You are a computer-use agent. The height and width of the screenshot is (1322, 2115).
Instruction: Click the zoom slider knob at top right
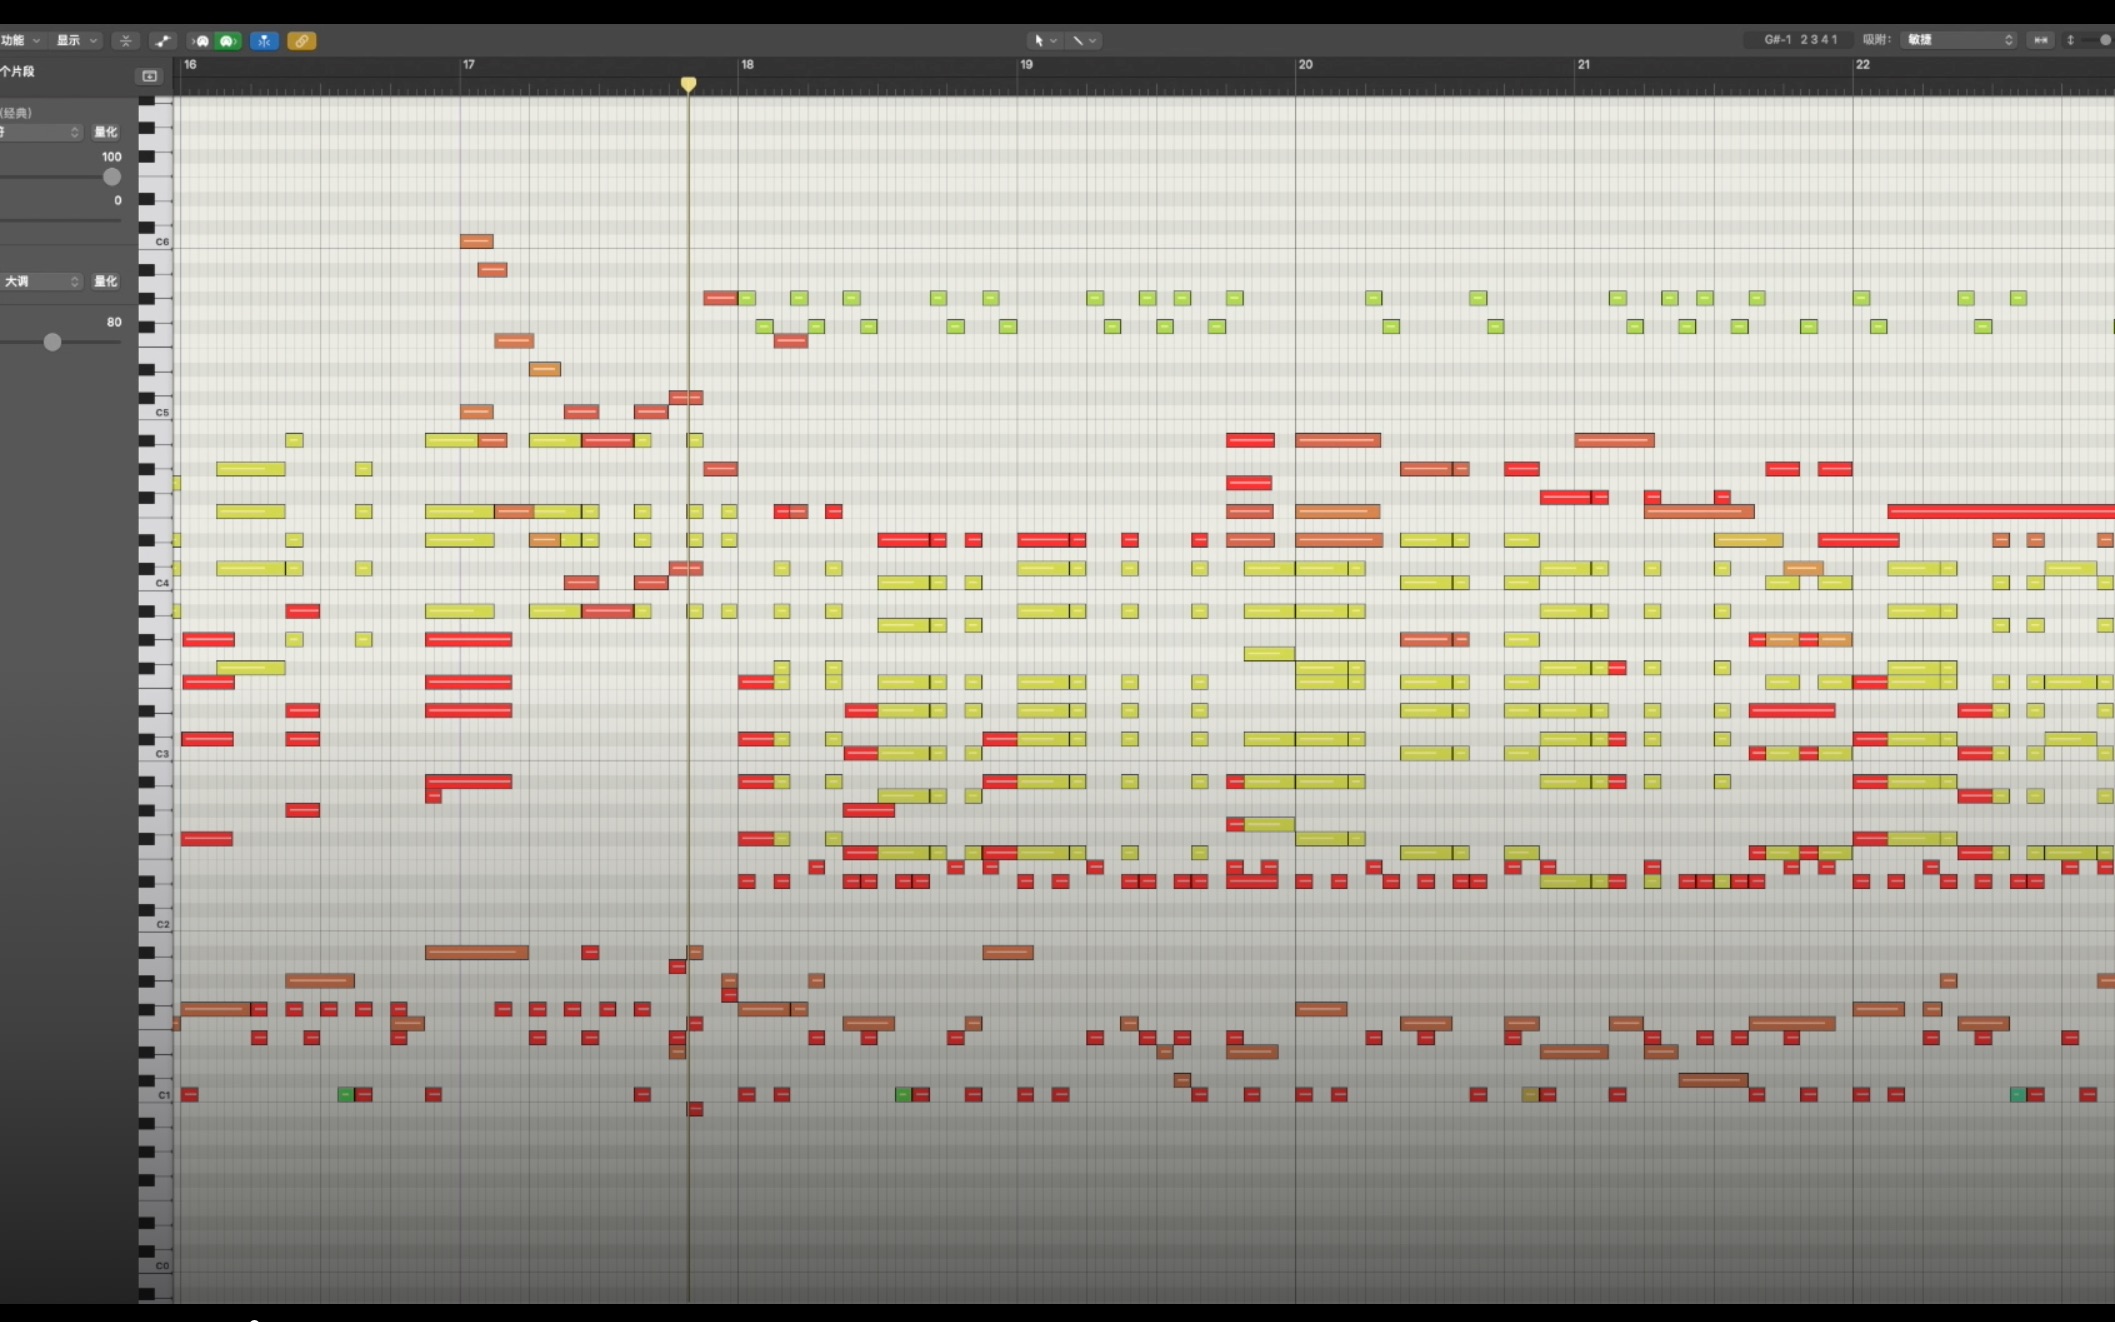(2104, 40)
